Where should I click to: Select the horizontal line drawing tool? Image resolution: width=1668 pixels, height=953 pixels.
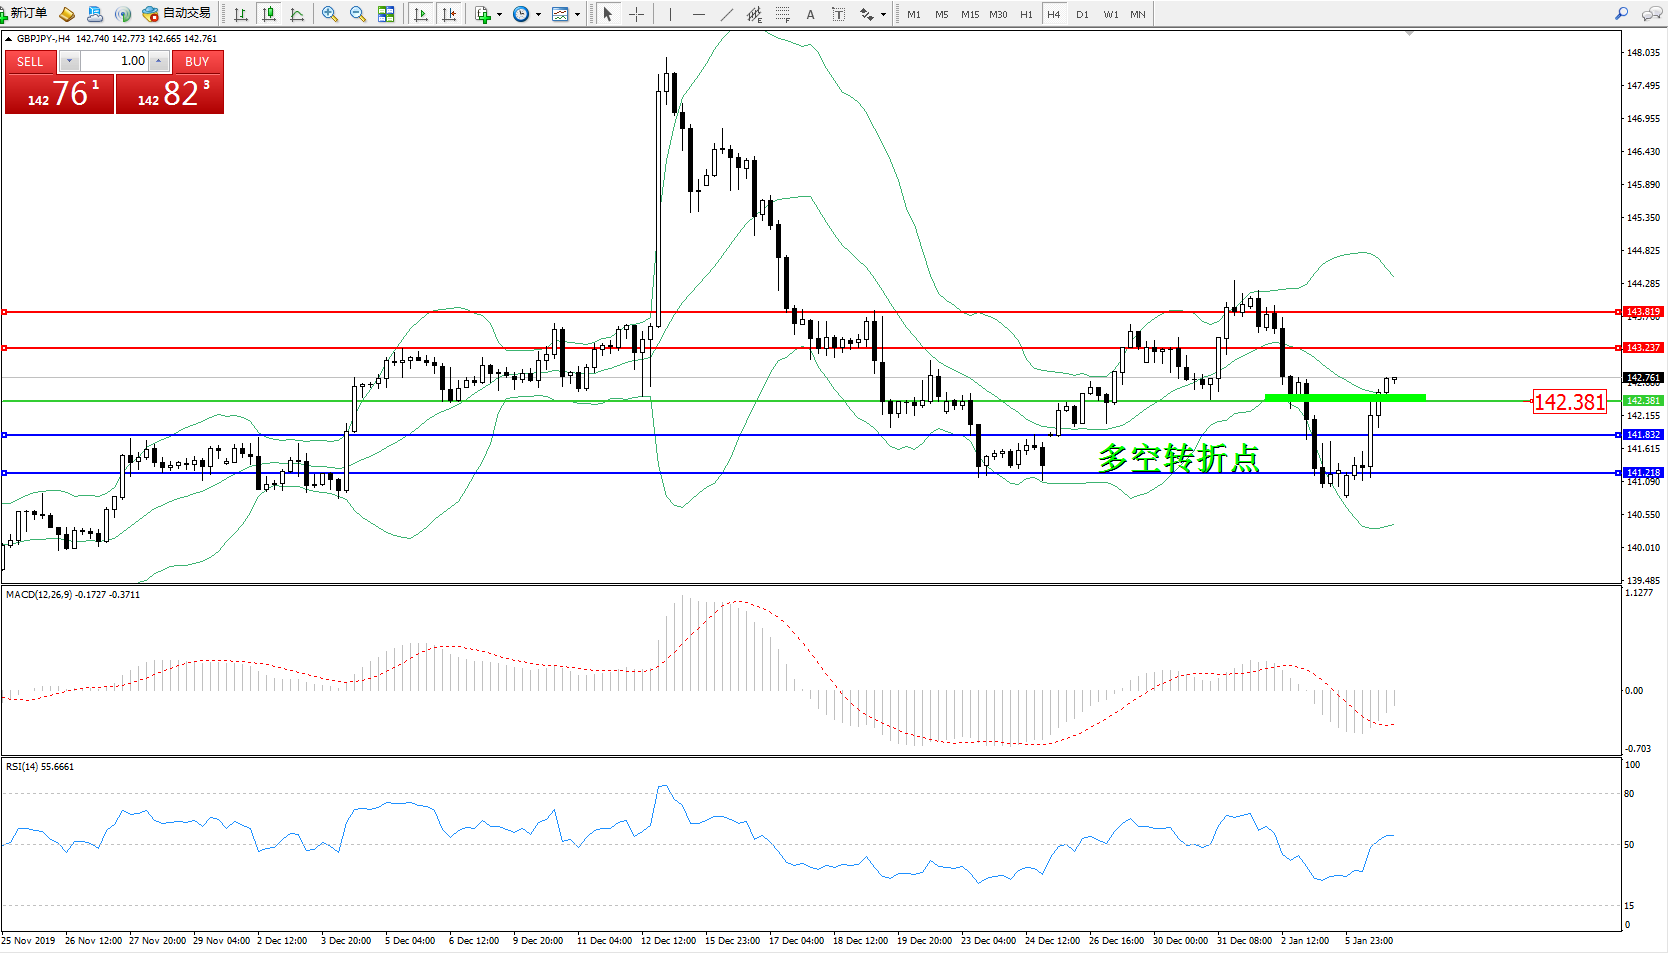[698, 14]
